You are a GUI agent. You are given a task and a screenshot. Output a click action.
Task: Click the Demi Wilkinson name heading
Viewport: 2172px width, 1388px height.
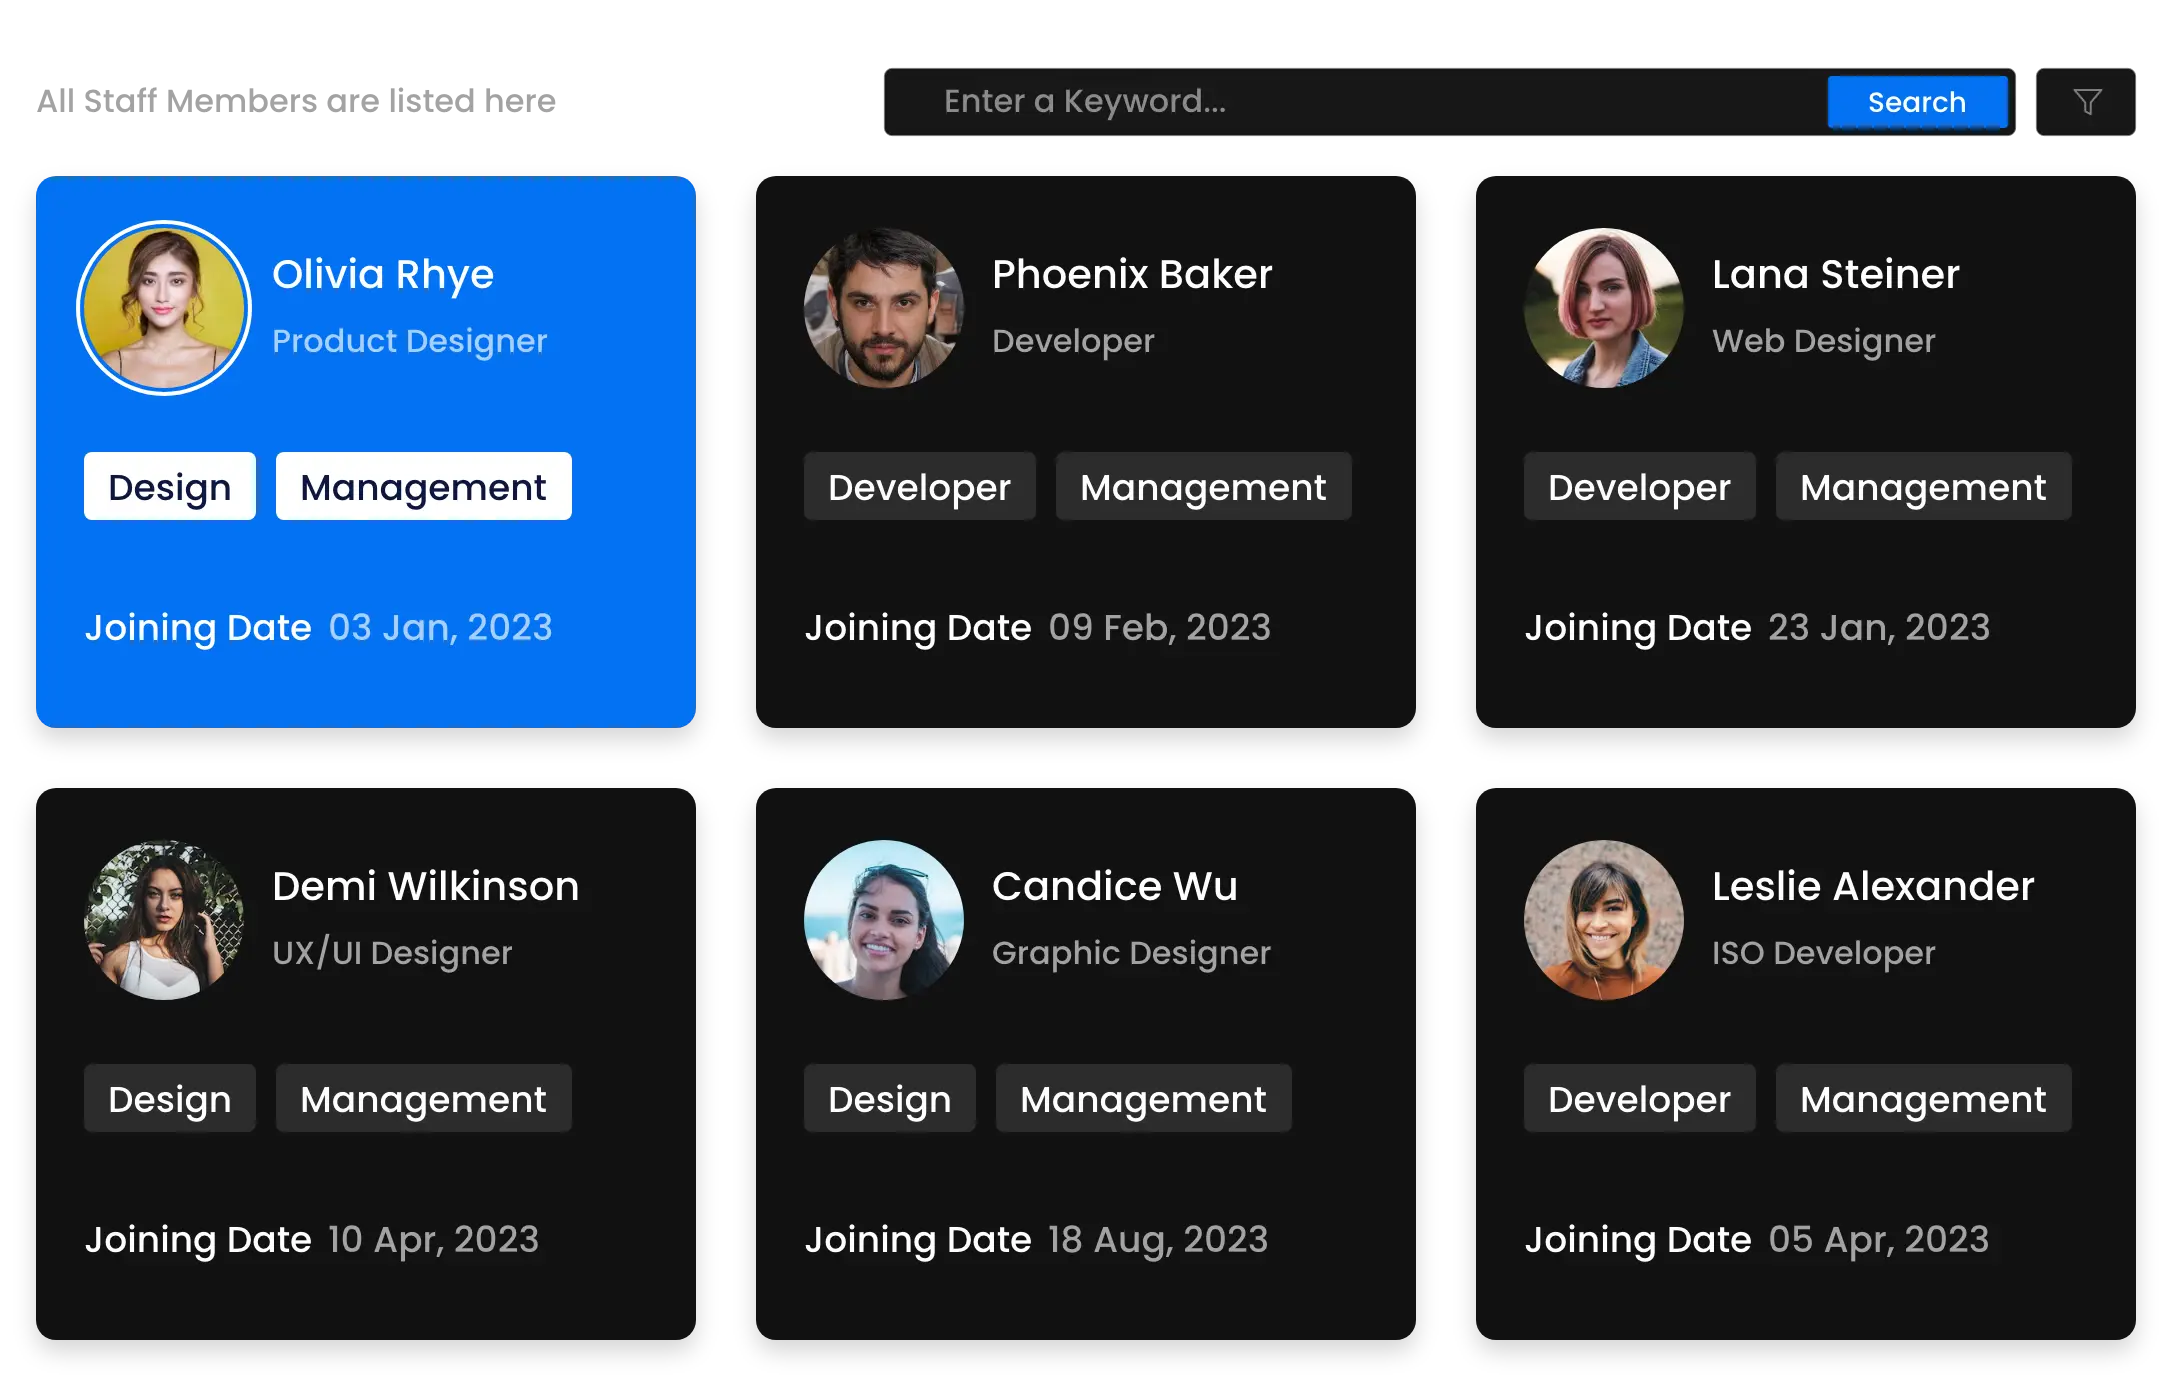click(x=425, y=886)
